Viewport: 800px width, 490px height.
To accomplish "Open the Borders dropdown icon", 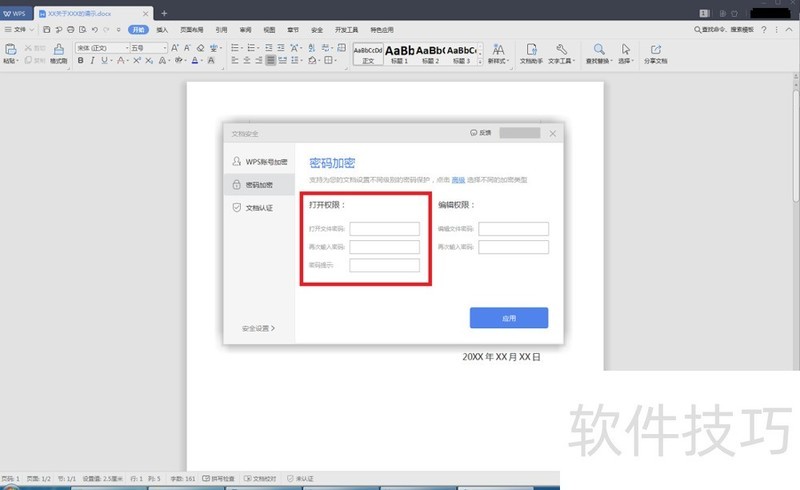I will tap(330, 61).
